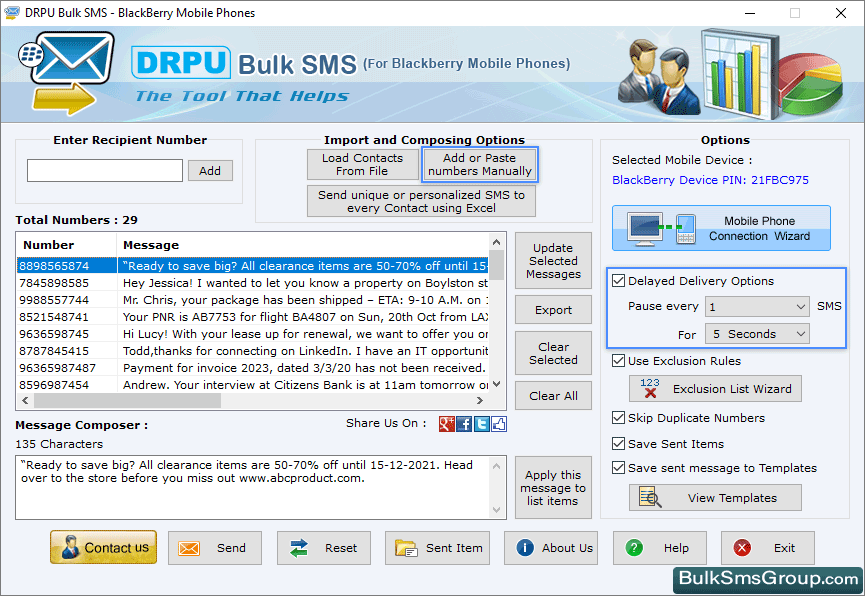Click the Add recipient button
The height and width of the screenshot is (596, 865).
coord(210,171)
